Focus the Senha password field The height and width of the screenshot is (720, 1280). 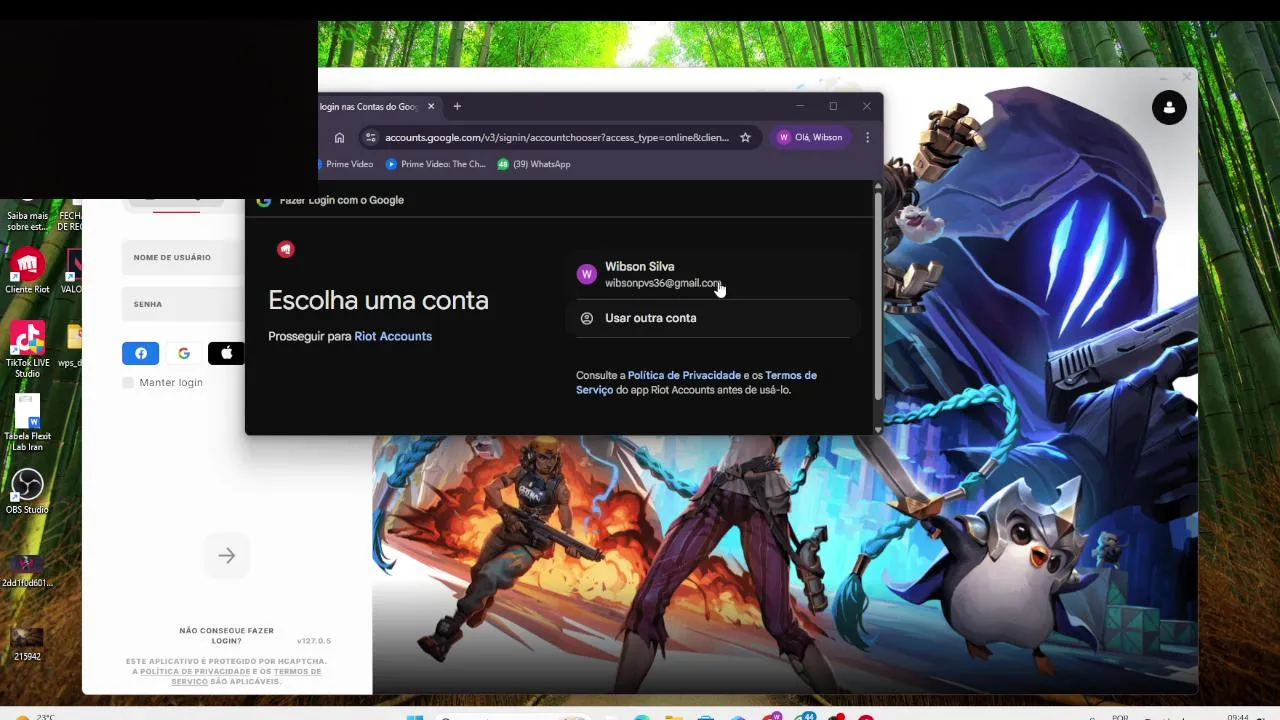pos(183,304)
